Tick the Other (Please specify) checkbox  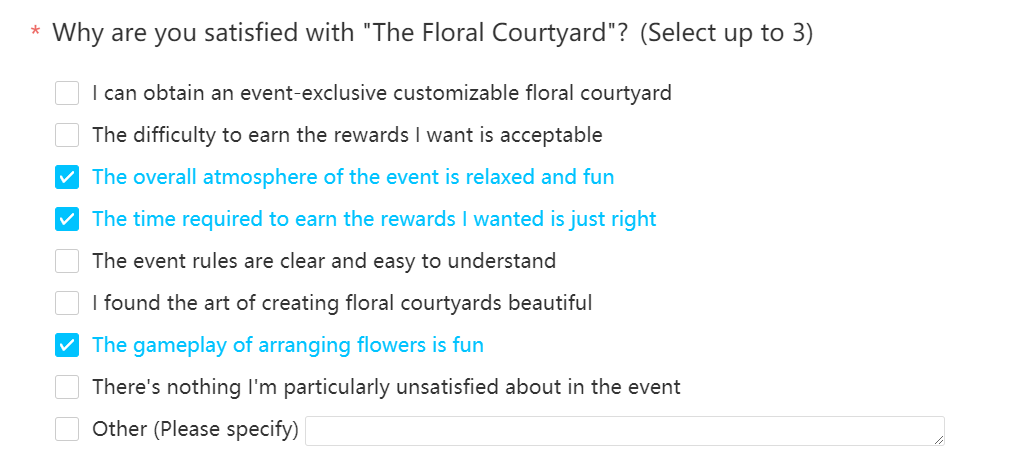[x=67, y=429]
